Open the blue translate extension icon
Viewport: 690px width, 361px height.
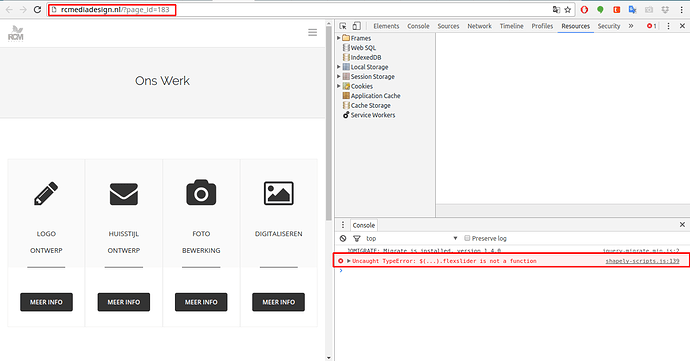[633, 9]
